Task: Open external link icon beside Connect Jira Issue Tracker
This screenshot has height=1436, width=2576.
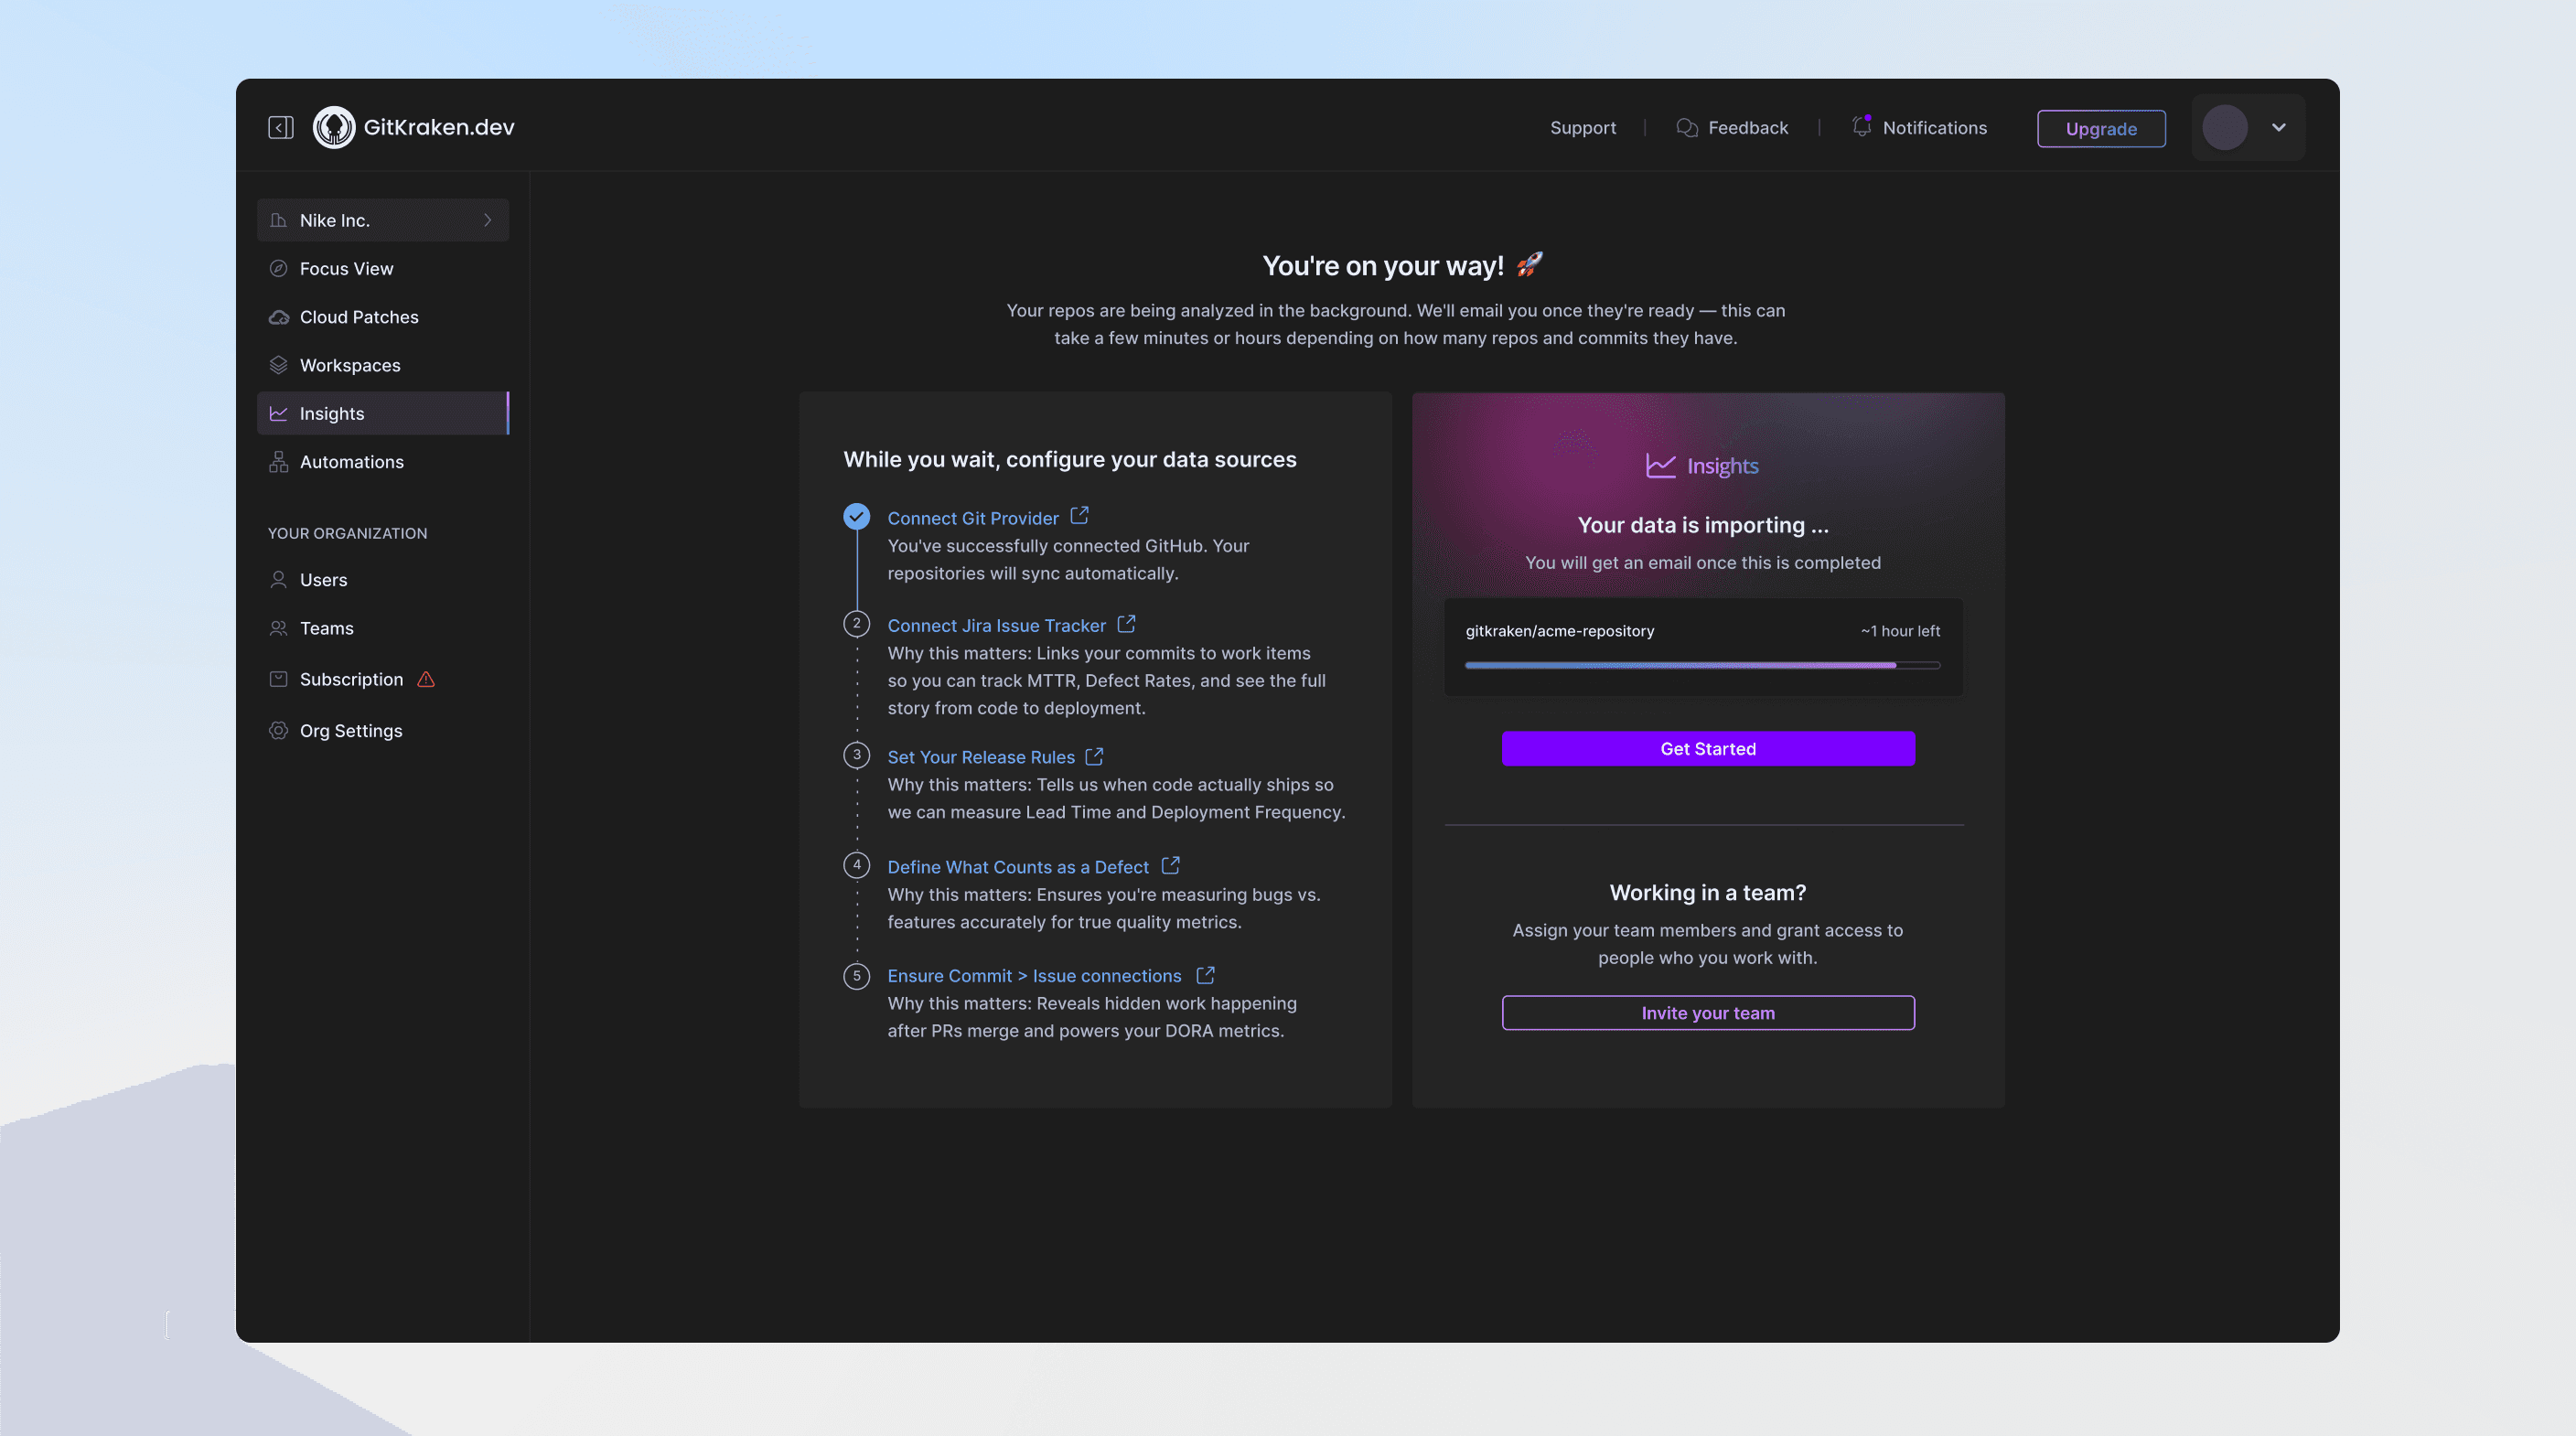Action: [x=1126, y=624]
